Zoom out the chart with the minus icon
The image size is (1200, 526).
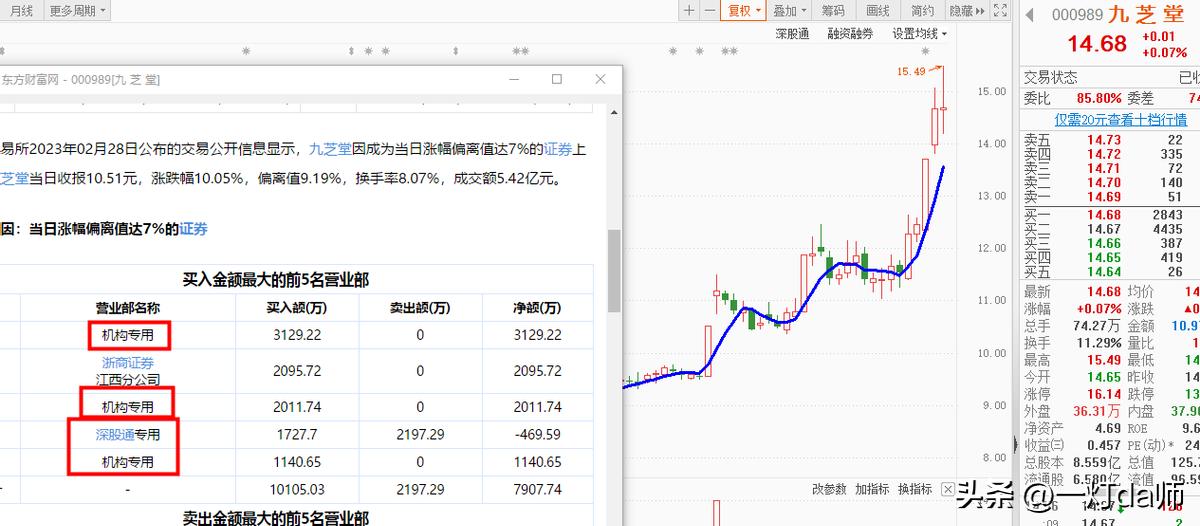[709, 11]
